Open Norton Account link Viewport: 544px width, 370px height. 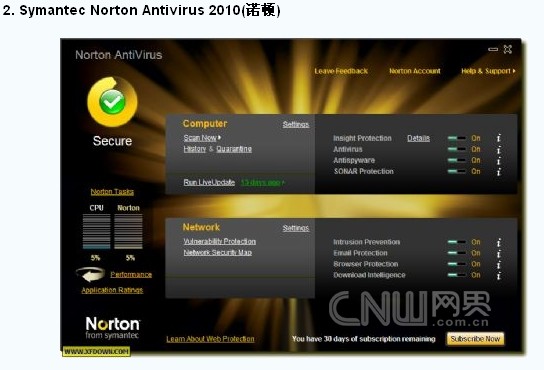click(415, 71)
